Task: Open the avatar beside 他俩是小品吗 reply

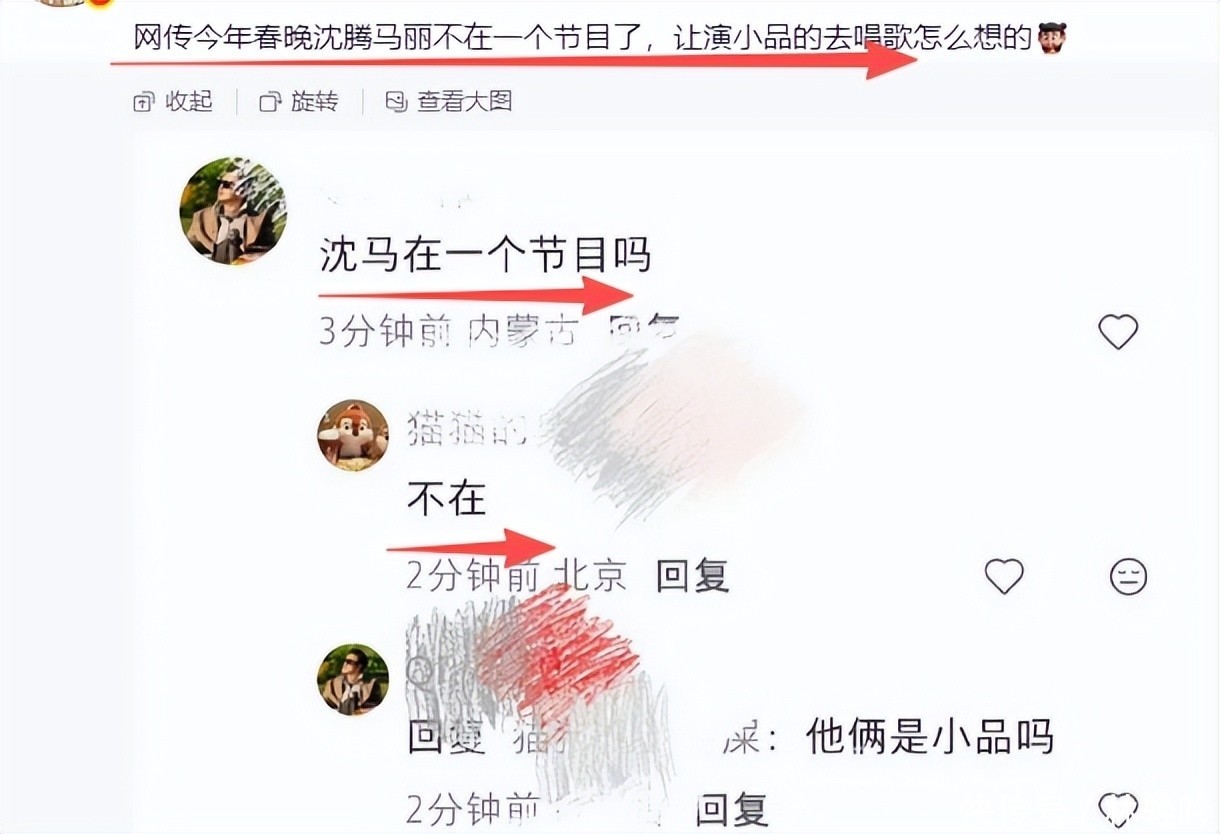Action: coord(353,680)
